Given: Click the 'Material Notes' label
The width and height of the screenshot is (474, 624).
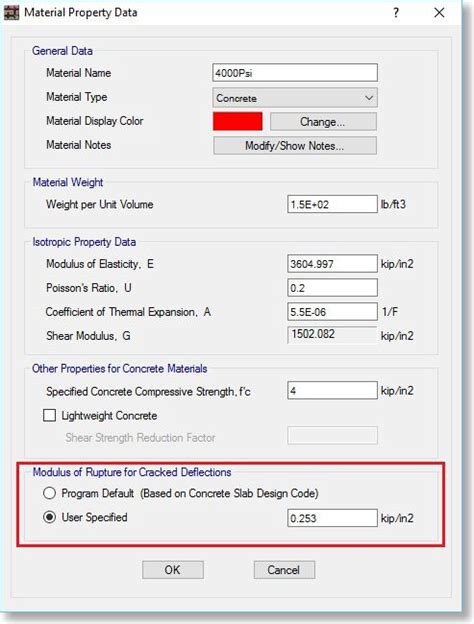Looking at the screenshot, I should coord(78,145).
